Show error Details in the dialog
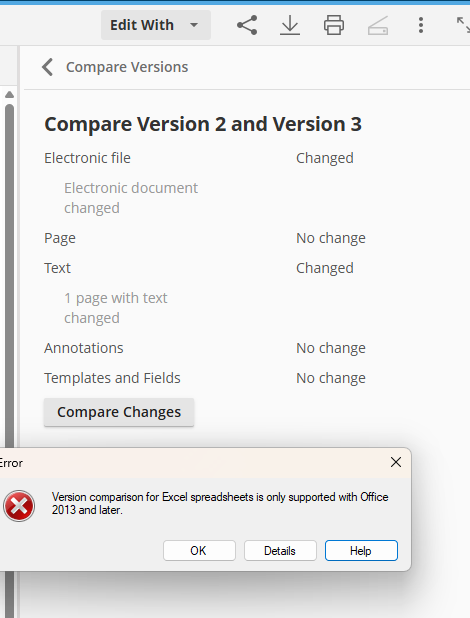Viewport: 470px width, 618px height. point(280,551)
